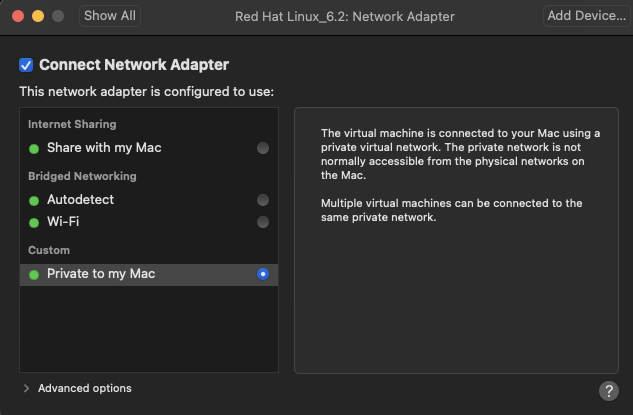Image resolution: width=633 pixels, height=415 pixels.
Task: Uncheck the Connect Network Adapter checkbox
Action: 26,65
